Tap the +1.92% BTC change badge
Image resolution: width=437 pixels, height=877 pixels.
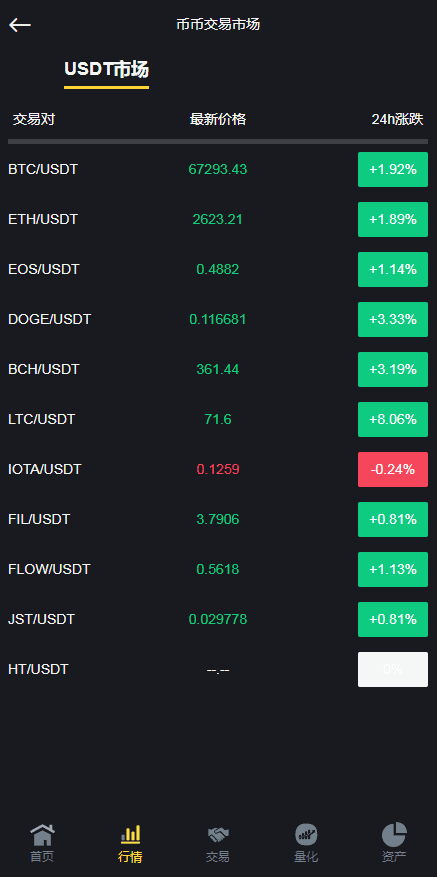coord(393,169)
